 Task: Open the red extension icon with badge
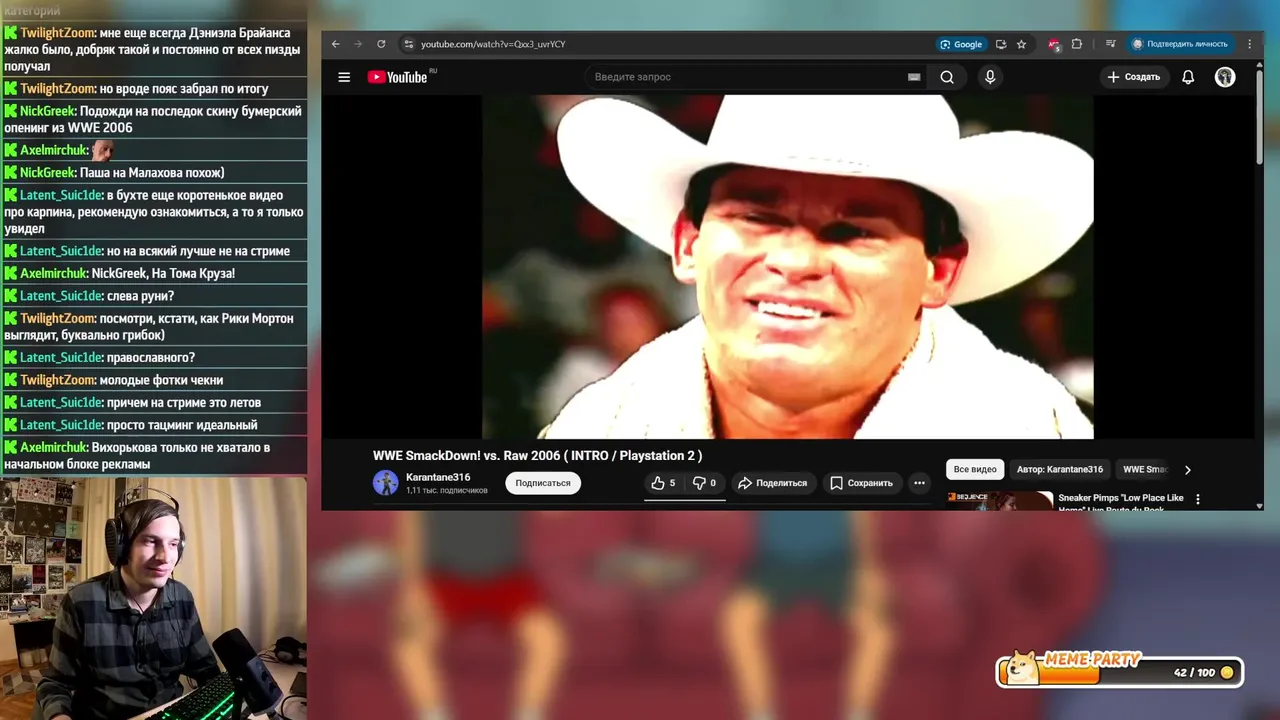click(x=1054, y=44)
